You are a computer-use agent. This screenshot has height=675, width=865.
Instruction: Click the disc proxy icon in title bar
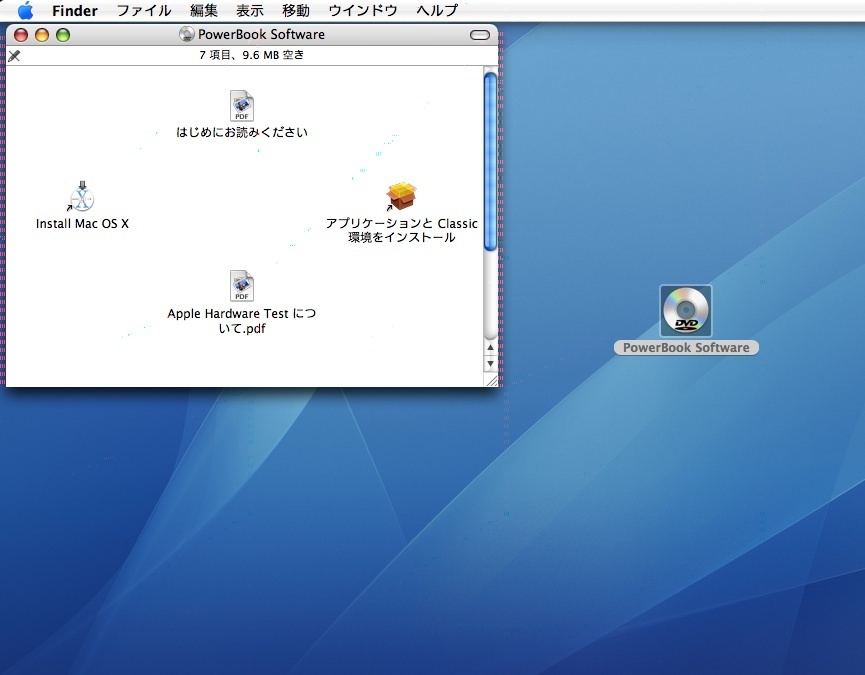point(186,34)
